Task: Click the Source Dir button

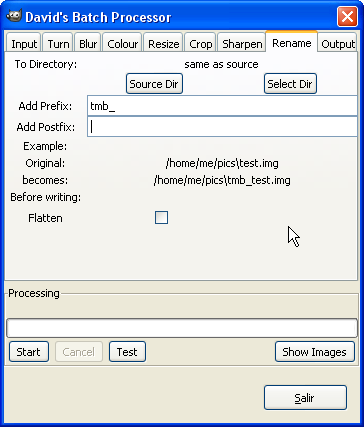Action: pos(154,84)
